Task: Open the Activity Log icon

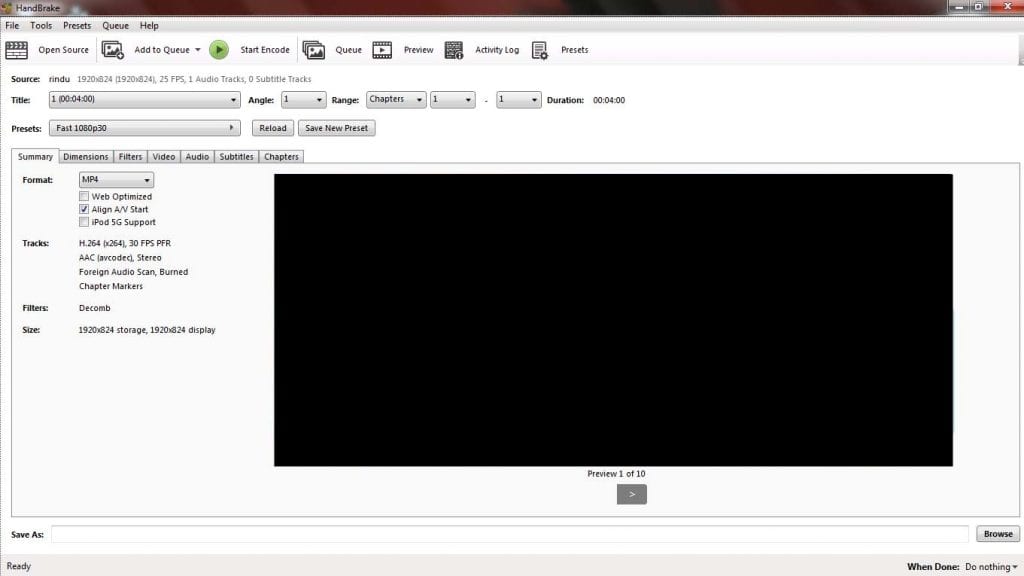Action: (454, 49)
